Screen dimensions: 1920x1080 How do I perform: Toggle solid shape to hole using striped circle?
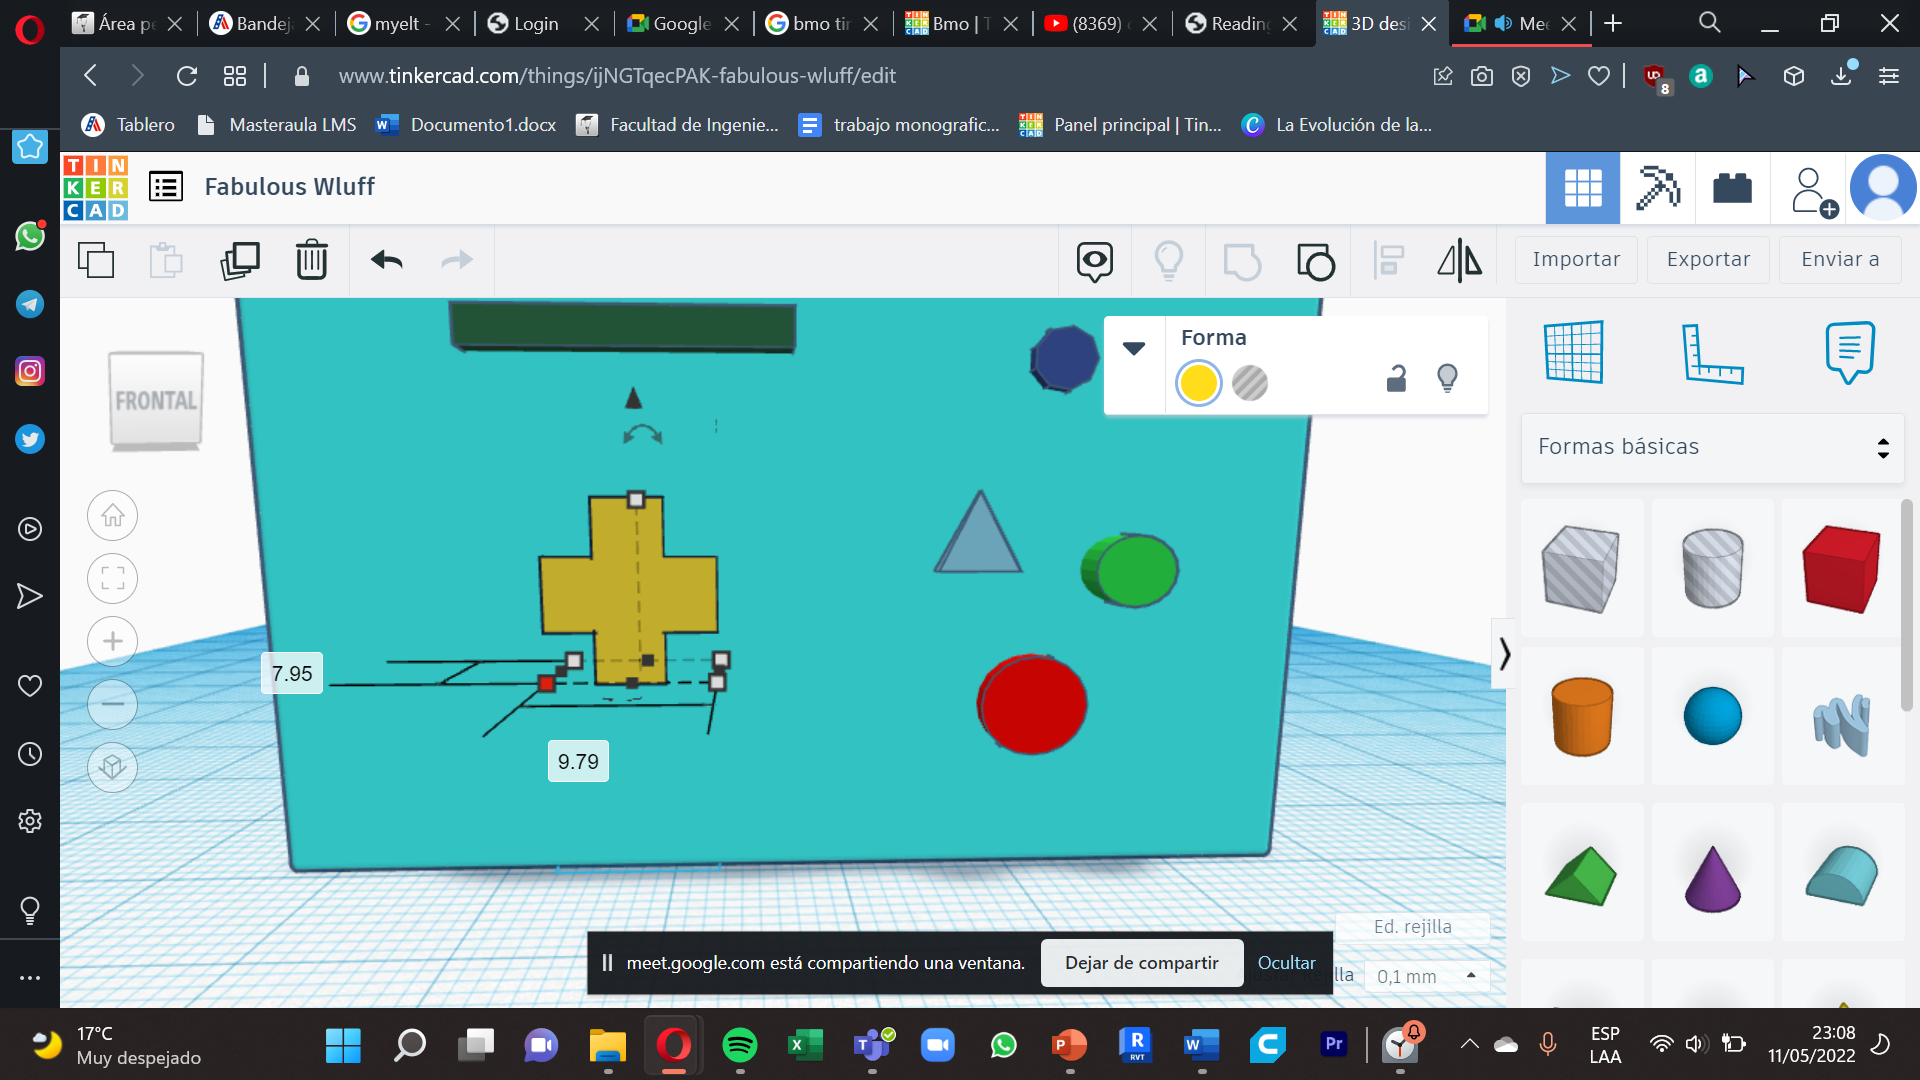tap(1249, 382)
